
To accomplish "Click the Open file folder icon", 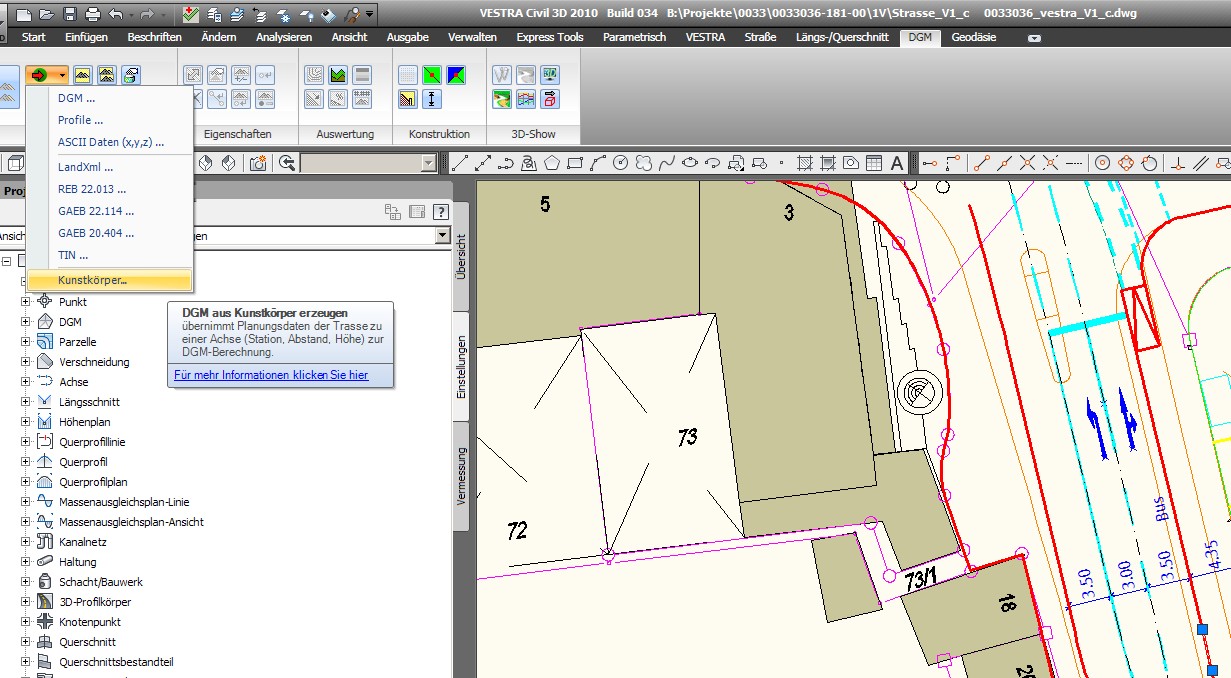I will 47,14.
